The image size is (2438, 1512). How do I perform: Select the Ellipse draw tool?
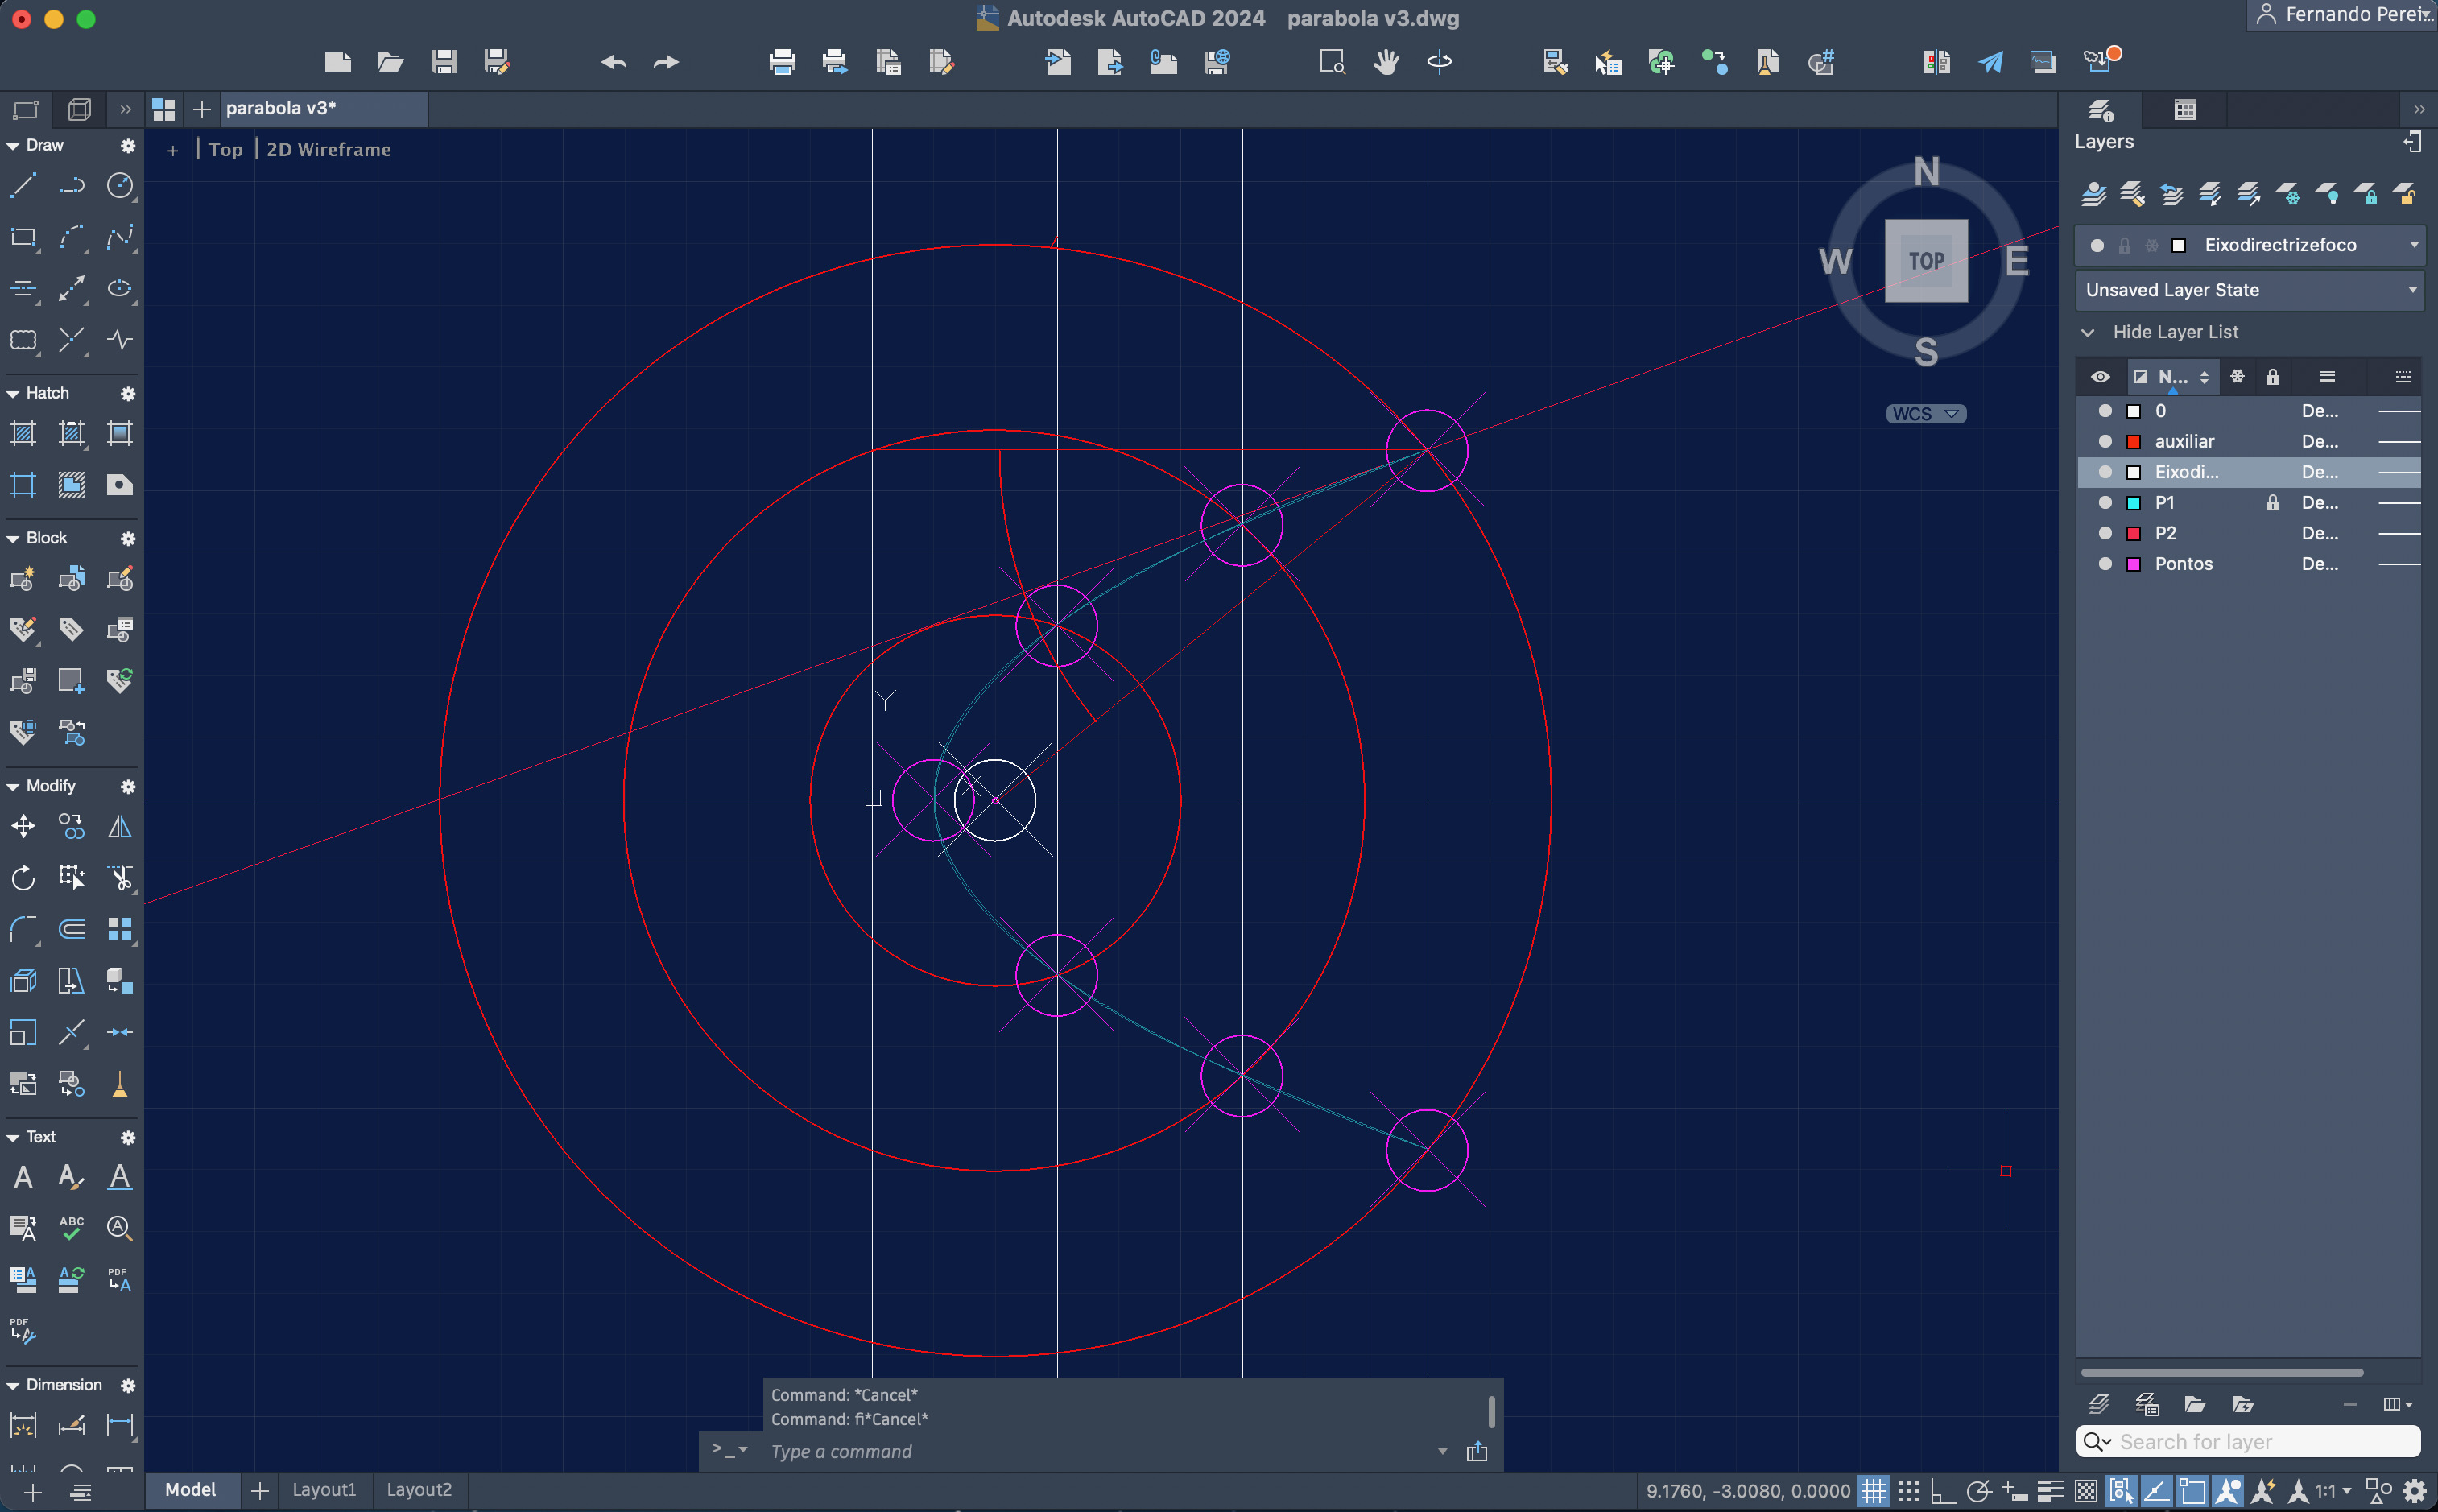click(x=120, y=289)
